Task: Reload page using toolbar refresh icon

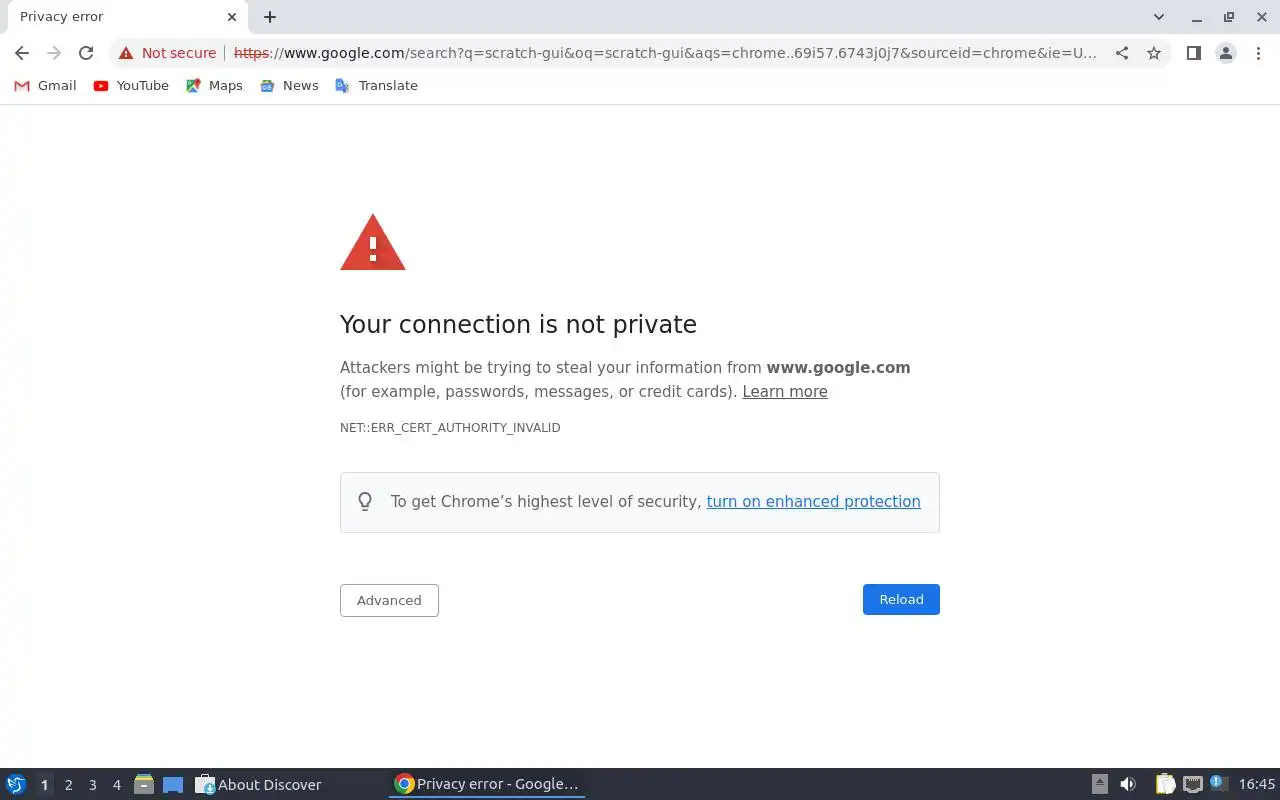Action: coord(86,53)
